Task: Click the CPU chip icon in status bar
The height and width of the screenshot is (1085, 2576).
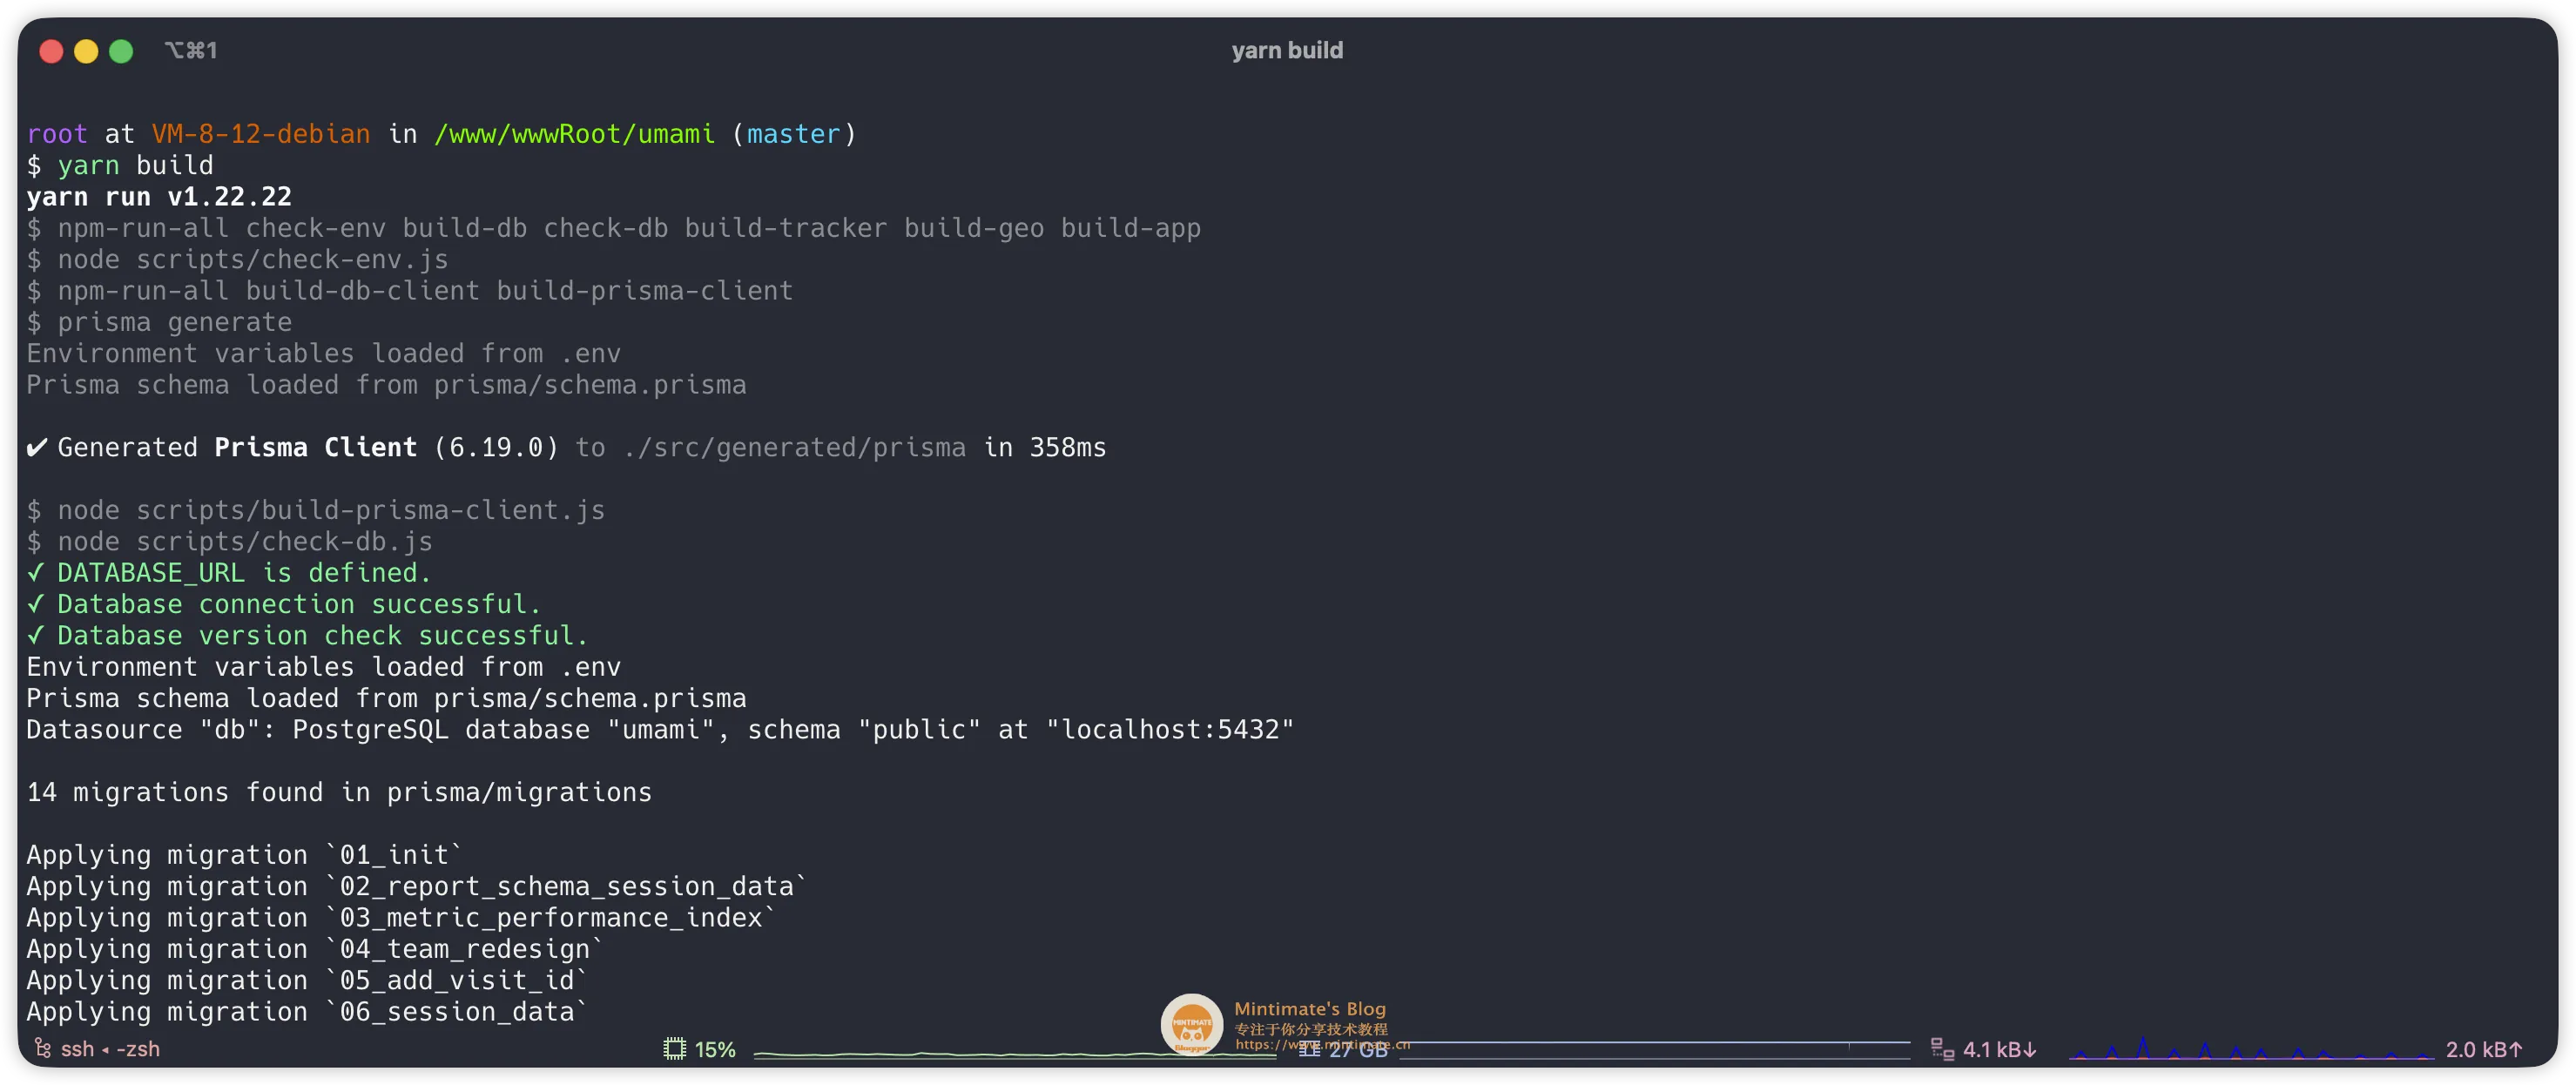Action: (x=675, y=1049)
